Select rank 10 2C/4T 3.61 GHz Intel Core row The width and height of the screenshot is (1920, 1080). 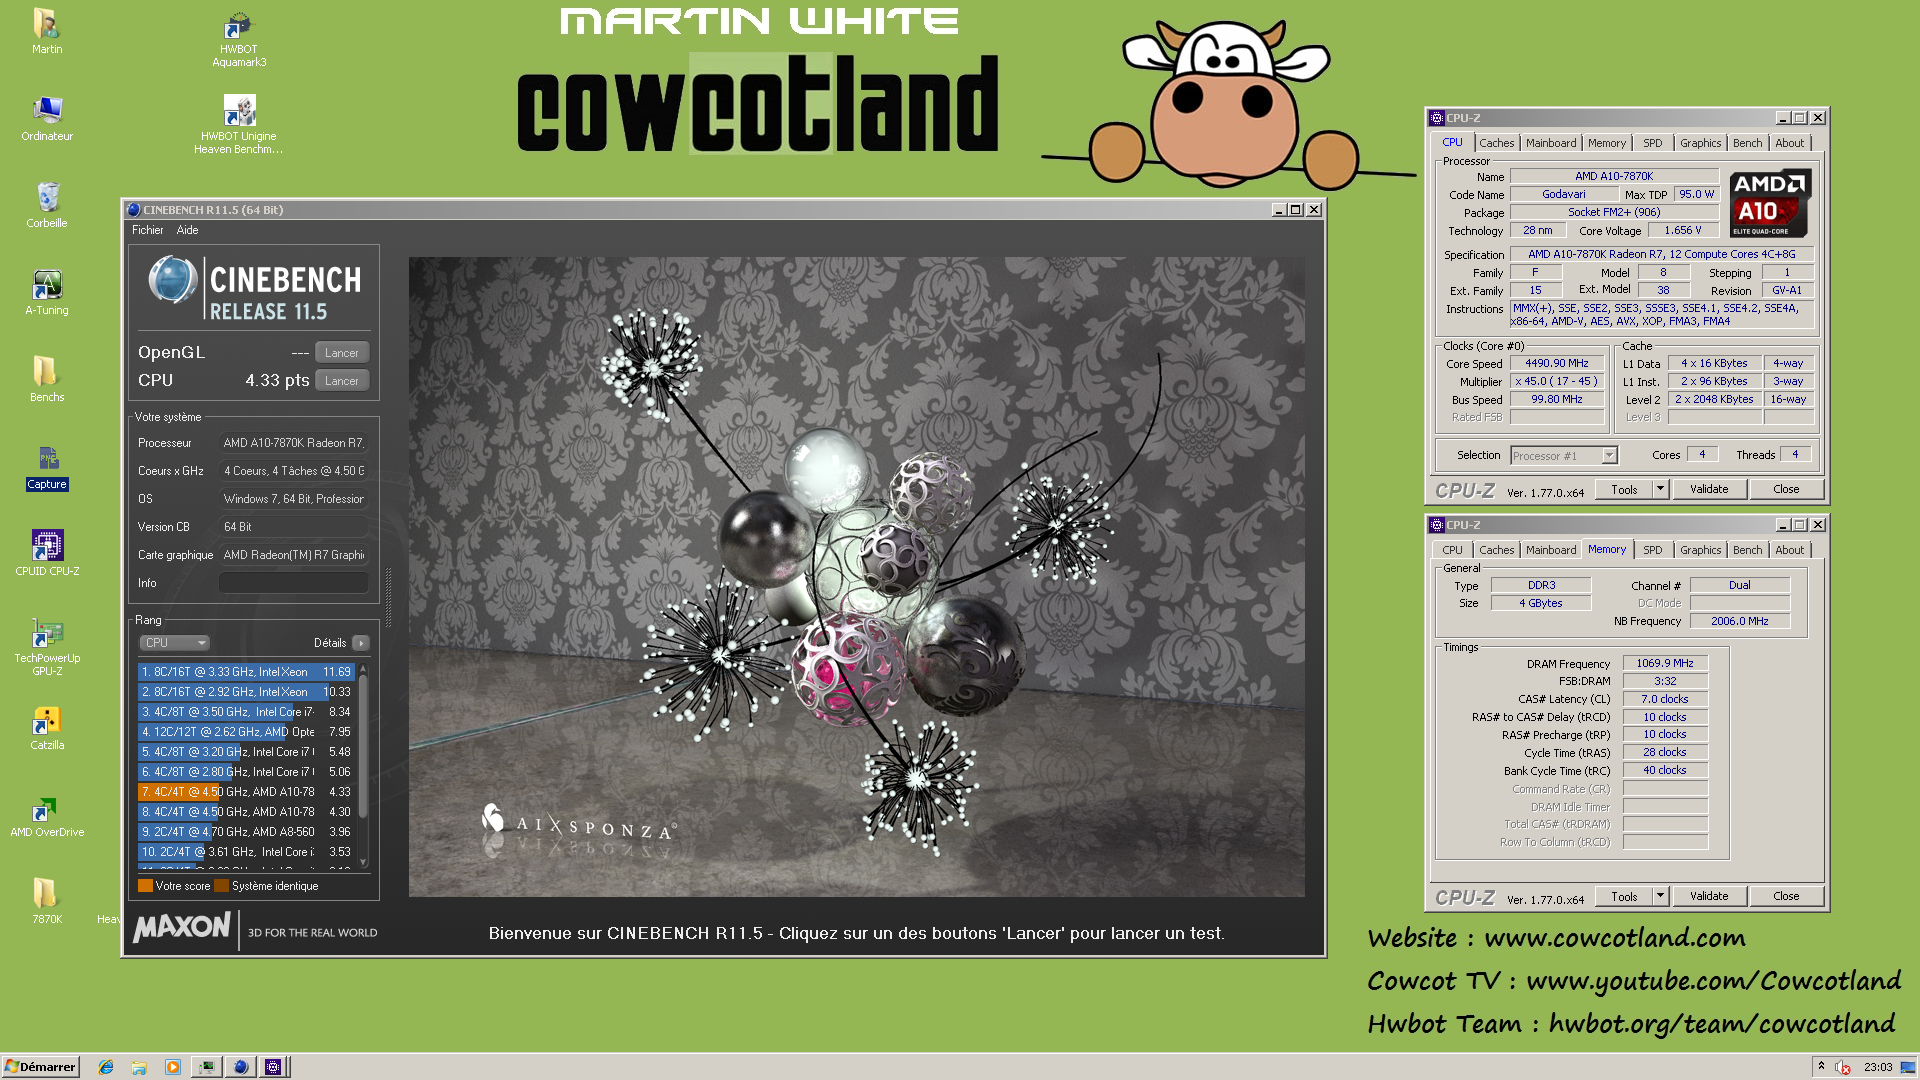click(x=246, y=852)
